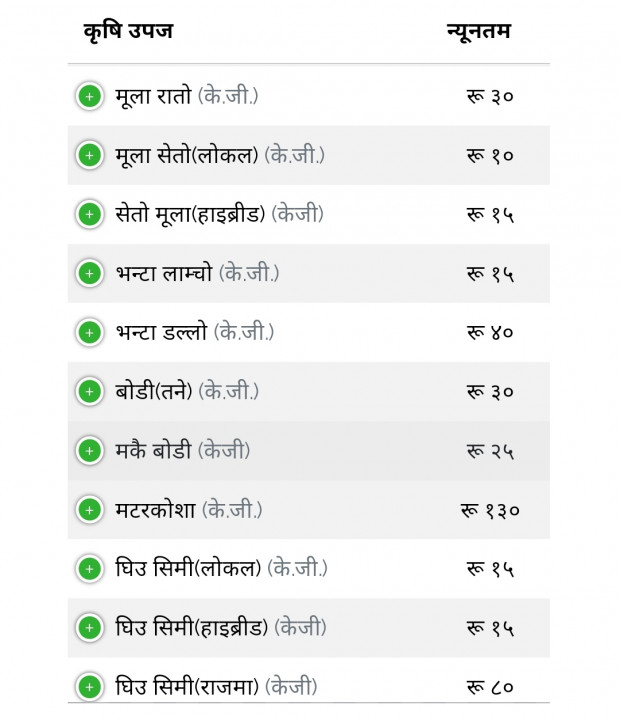Expand the मूला रातो row plus icon
This screenshot has width=620, height=720.
coord(90,96)
